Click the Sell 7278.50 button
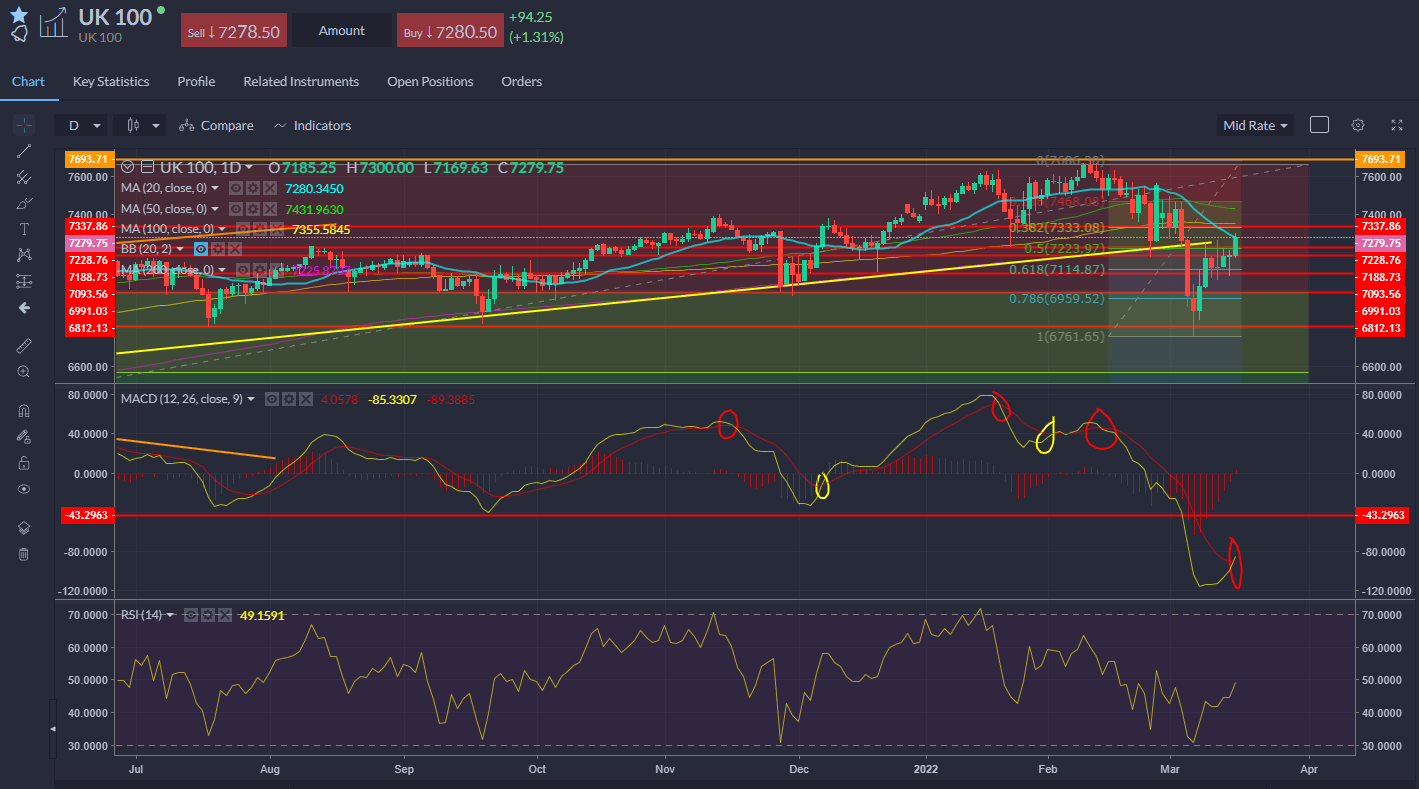This screenshot has height=789, width=1419. 233,30
